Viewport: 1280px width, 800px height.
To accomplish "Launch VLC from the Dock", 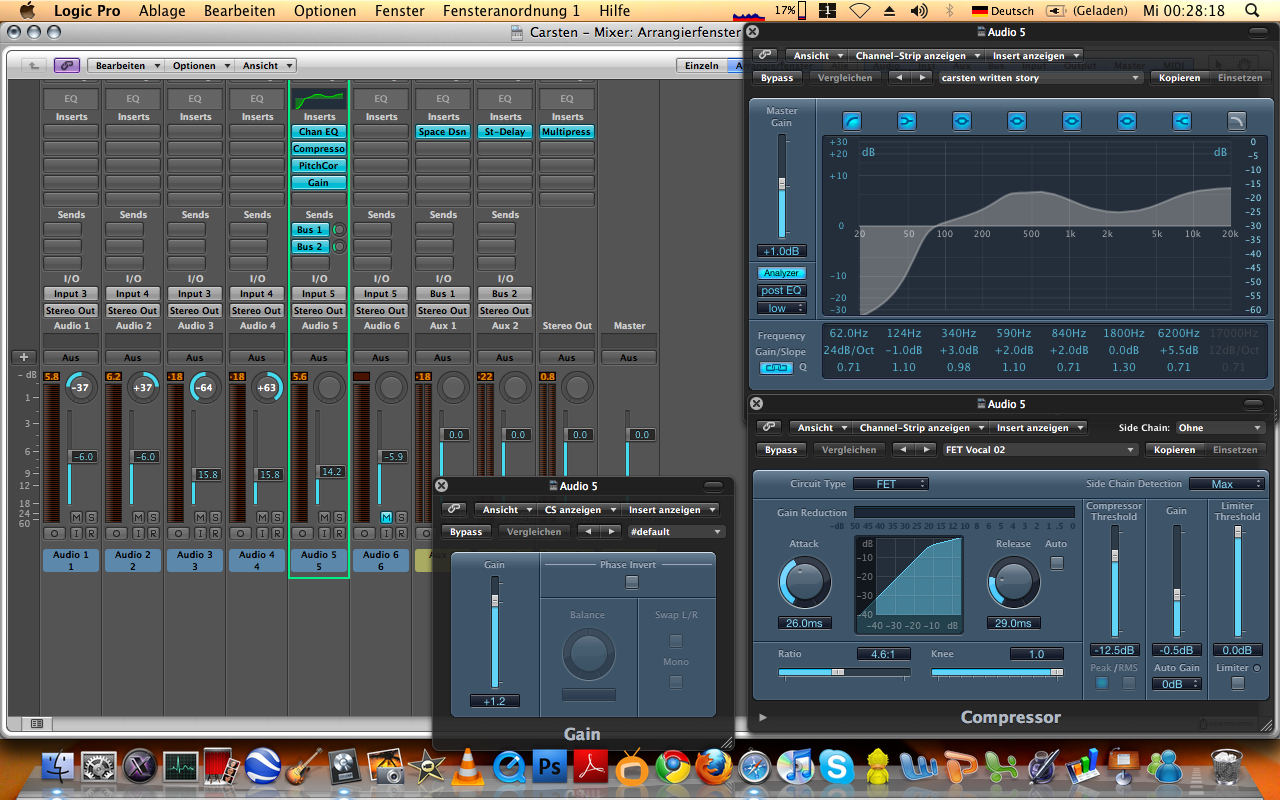I will coord(466,767).
